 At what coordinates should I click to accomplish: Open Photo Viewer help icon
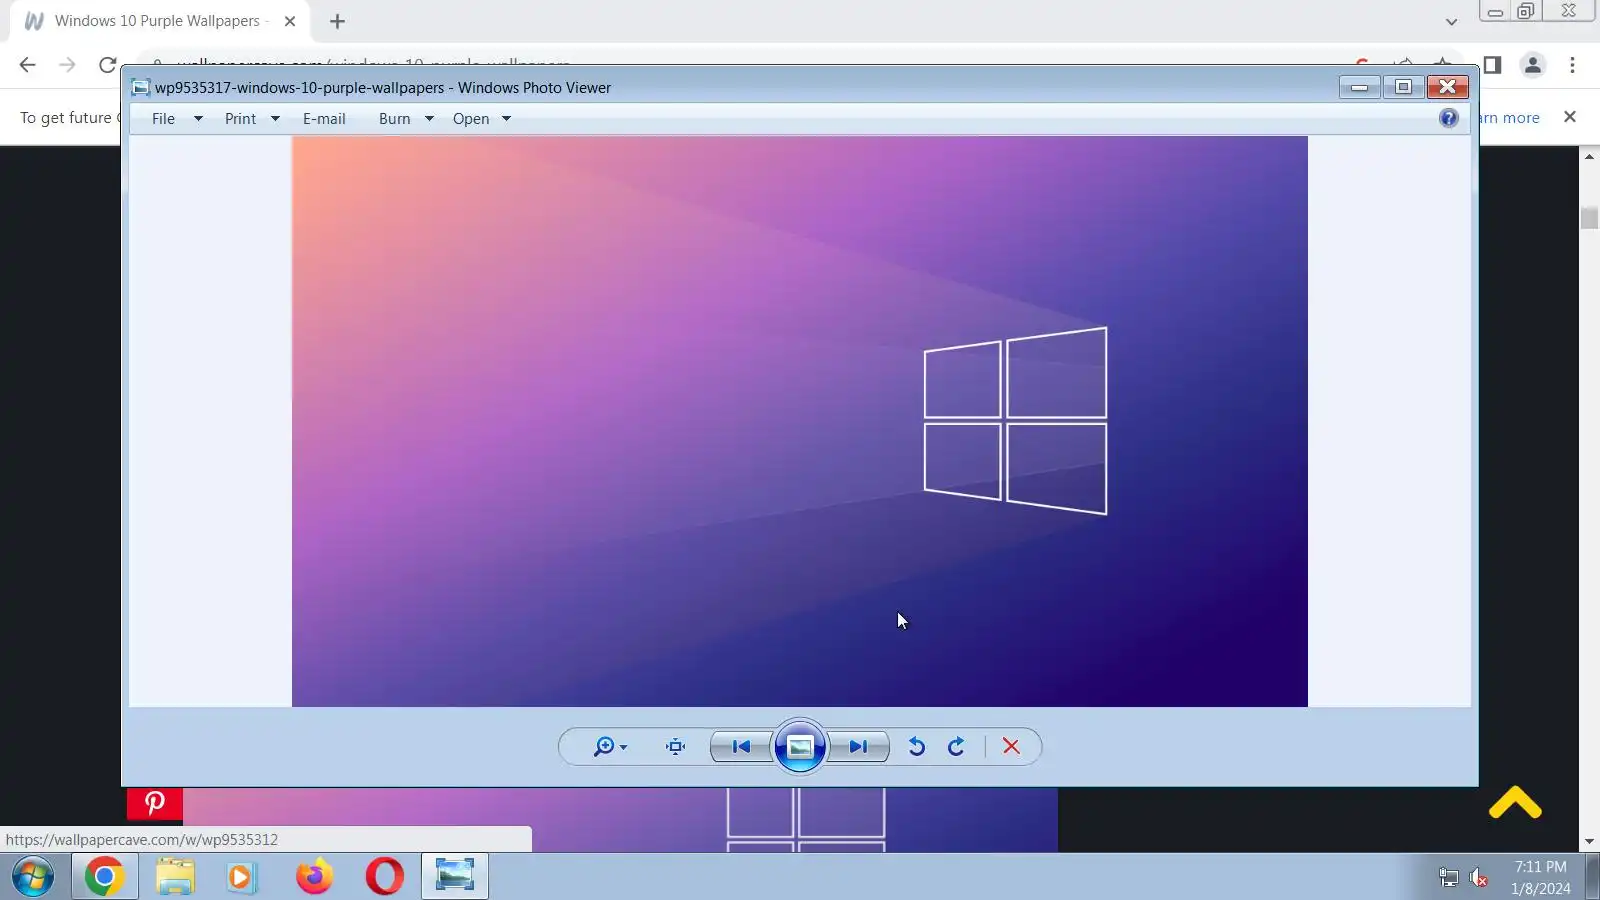(1449, 118)
